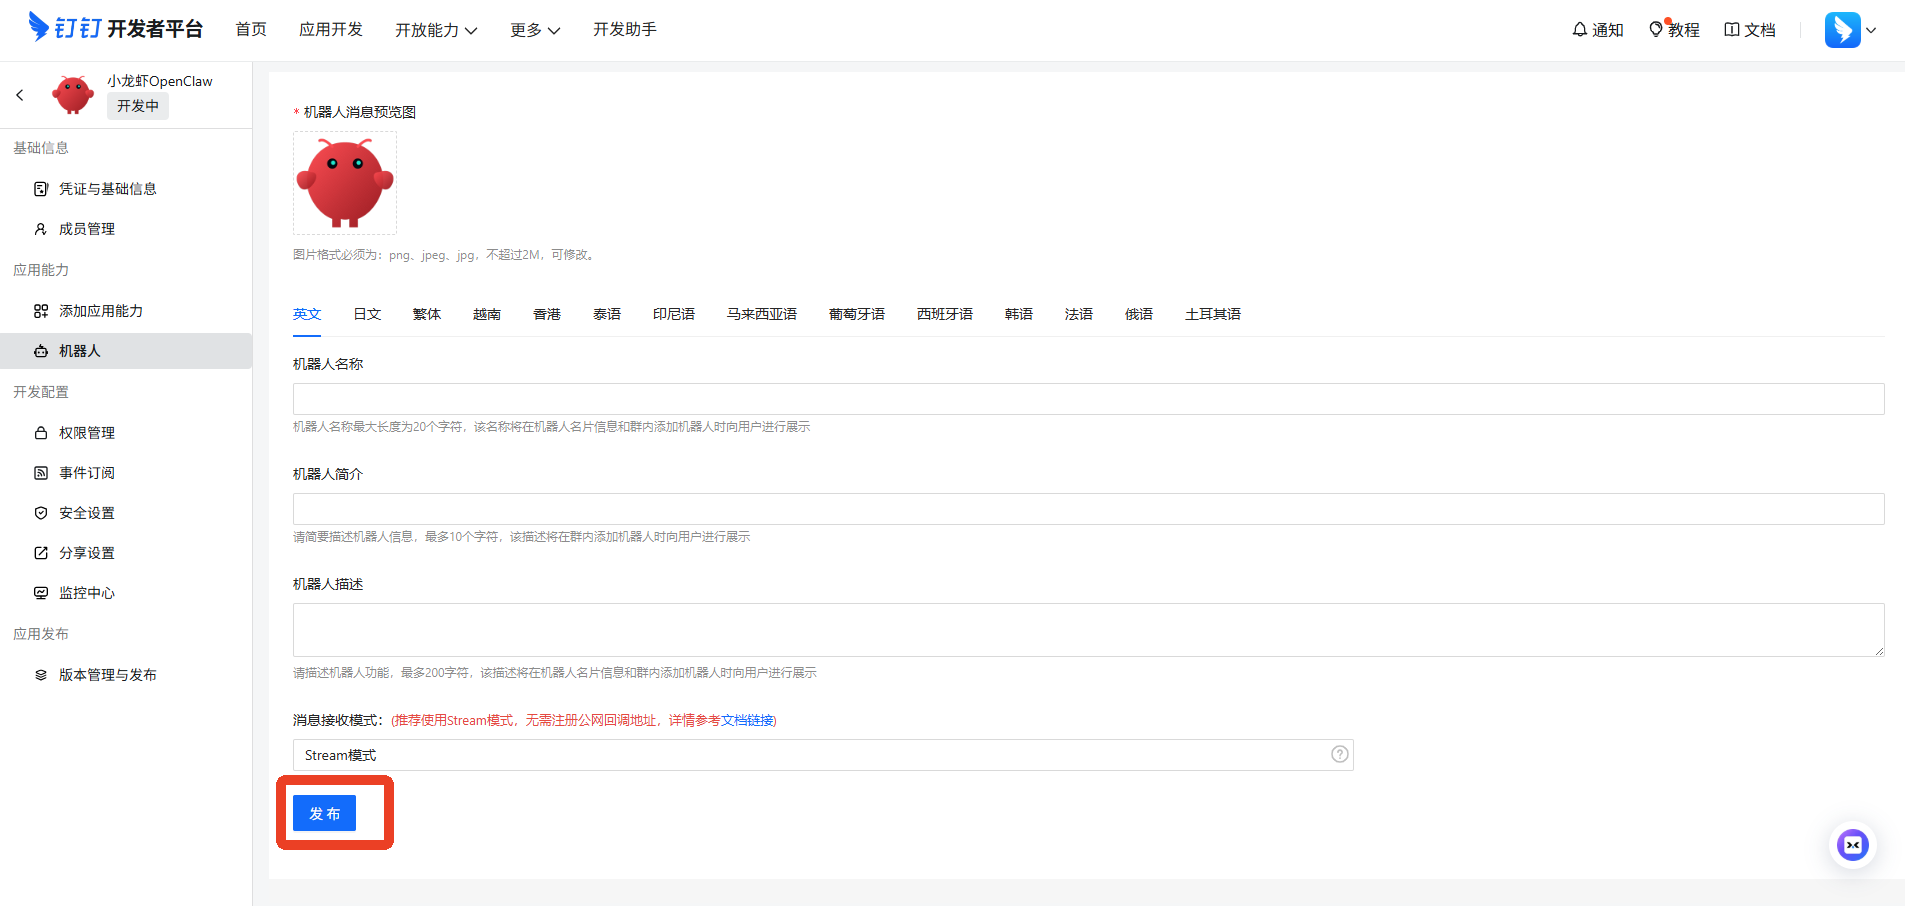Focus the 机器人描述 text area

point(1088,630)
